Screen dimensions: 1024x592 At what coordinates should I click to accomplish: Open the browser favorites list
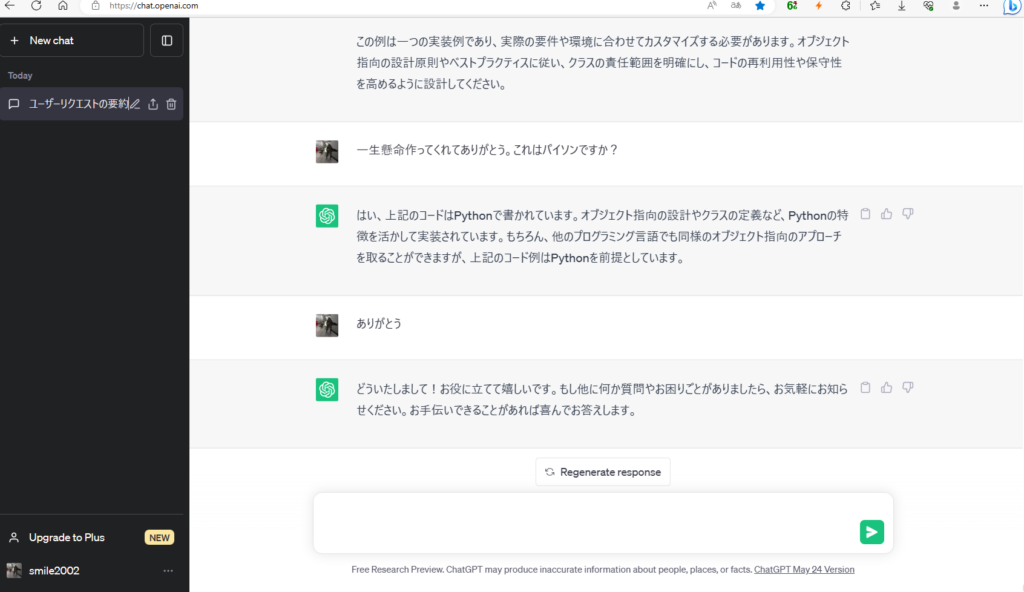point(875,6)
